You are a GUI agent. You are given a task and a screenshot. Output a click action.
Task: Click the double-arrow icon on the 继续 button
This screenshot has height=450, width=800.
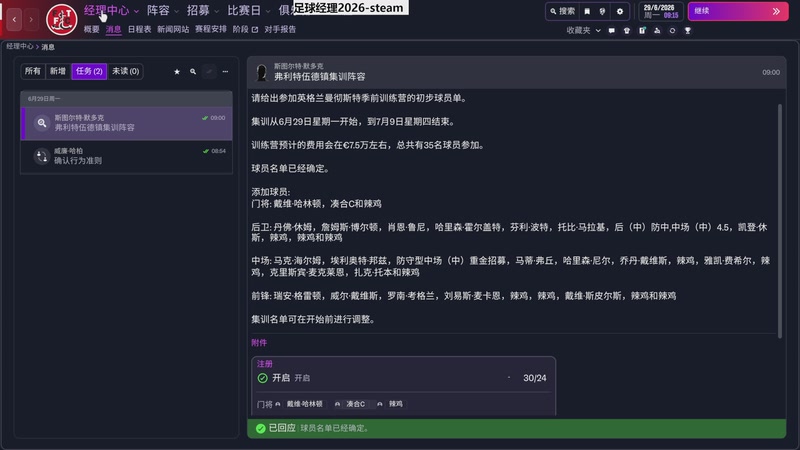(x=776, y=11)
